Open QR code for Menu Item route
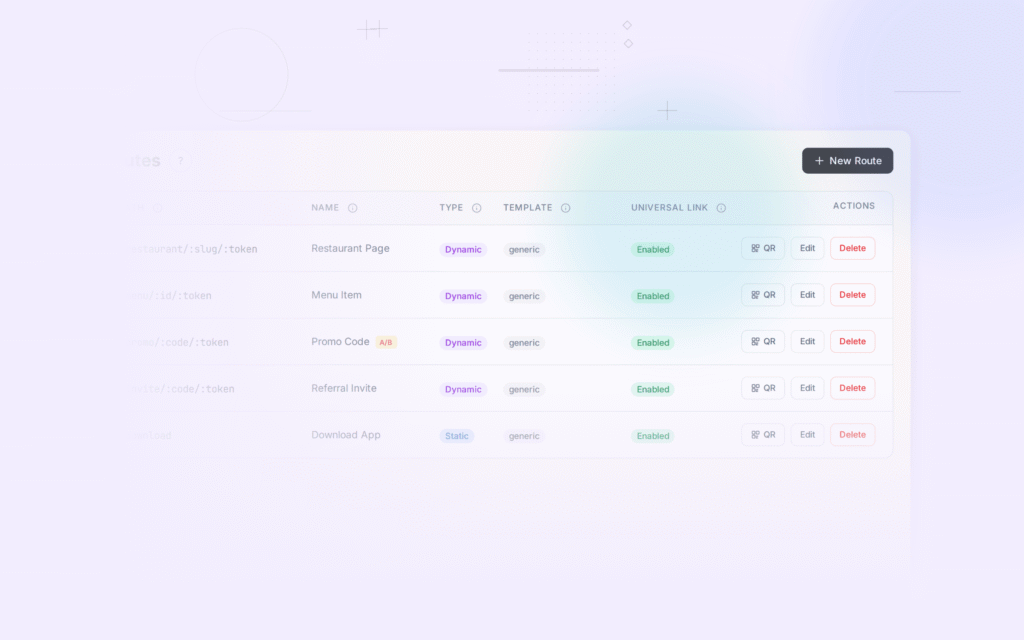 763,295
